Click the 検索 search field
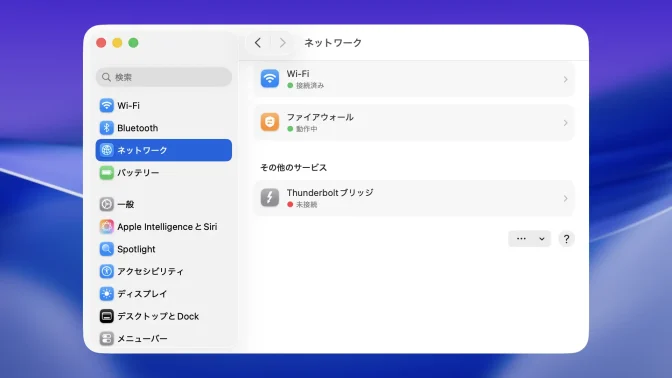Image resolution: width=672 pixels, height=378 pixels. [164, 77]
